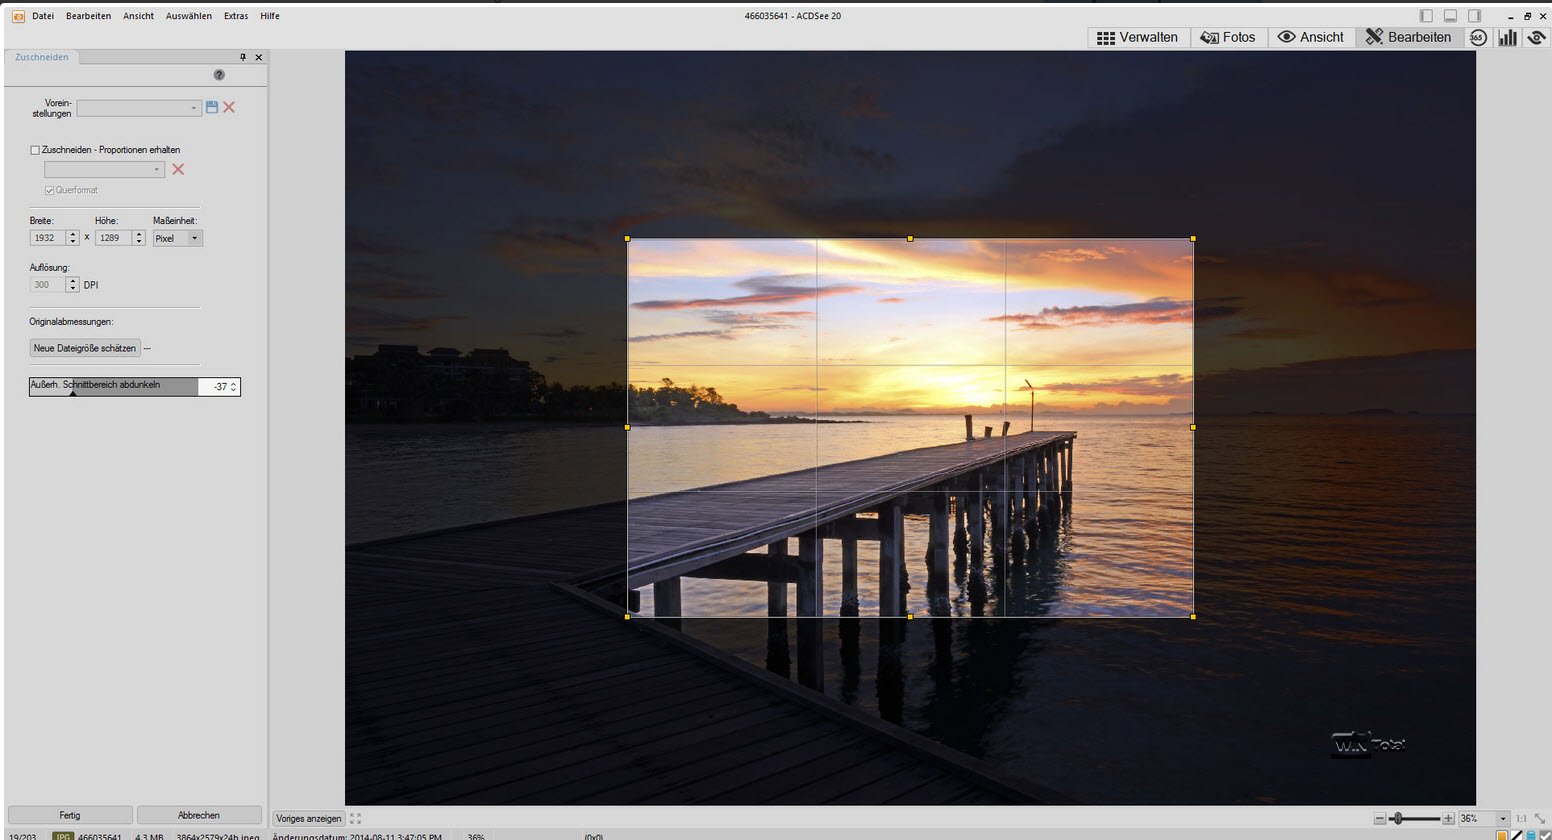1552x840 pixels.
Task: Click Fertig to apply crop
Action: click(70, 815)
